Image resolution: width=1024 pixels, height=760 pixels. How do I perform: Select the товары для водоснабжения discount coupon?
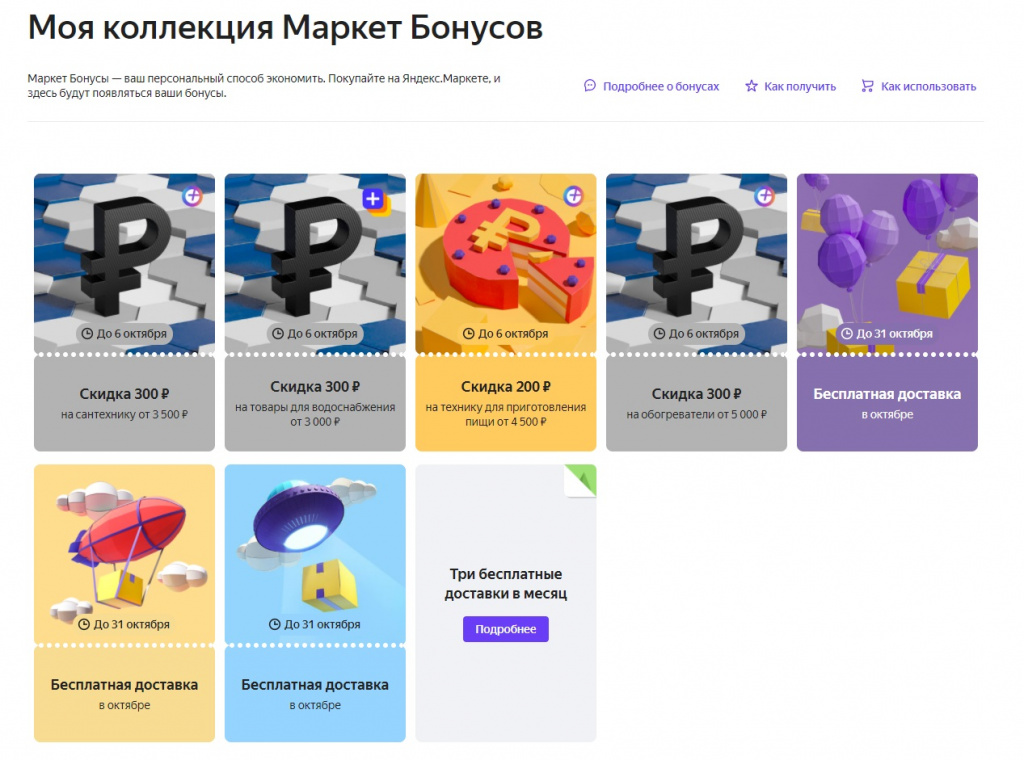pyautogui.click(x=315, y=312)
